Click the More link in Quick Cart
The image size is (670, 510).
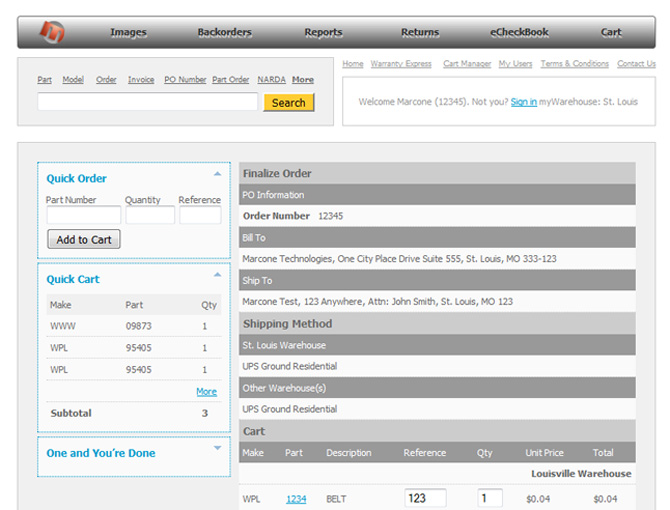(206, 392)
